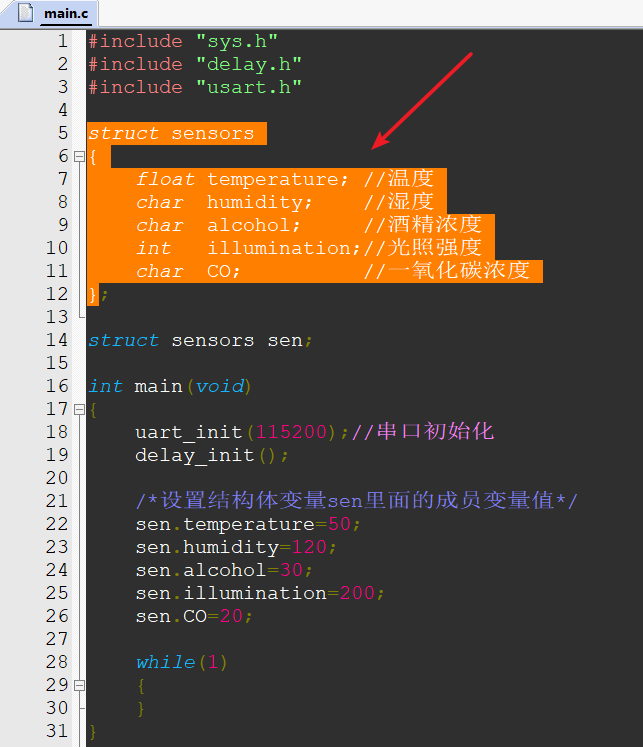Collapse the struct sensors block fold marker
Screen dimensions: 643x747
(80, 156)
